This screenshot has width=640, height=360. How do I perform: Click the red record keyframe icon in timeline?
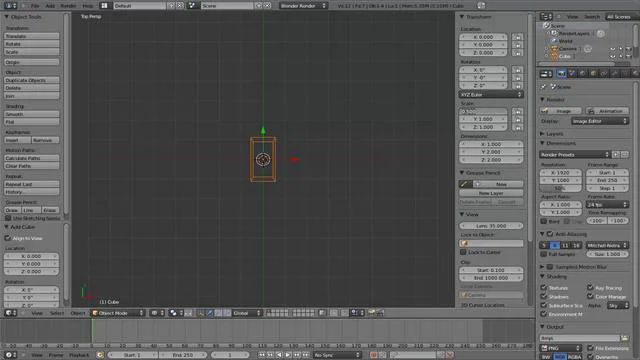[373, 355]
